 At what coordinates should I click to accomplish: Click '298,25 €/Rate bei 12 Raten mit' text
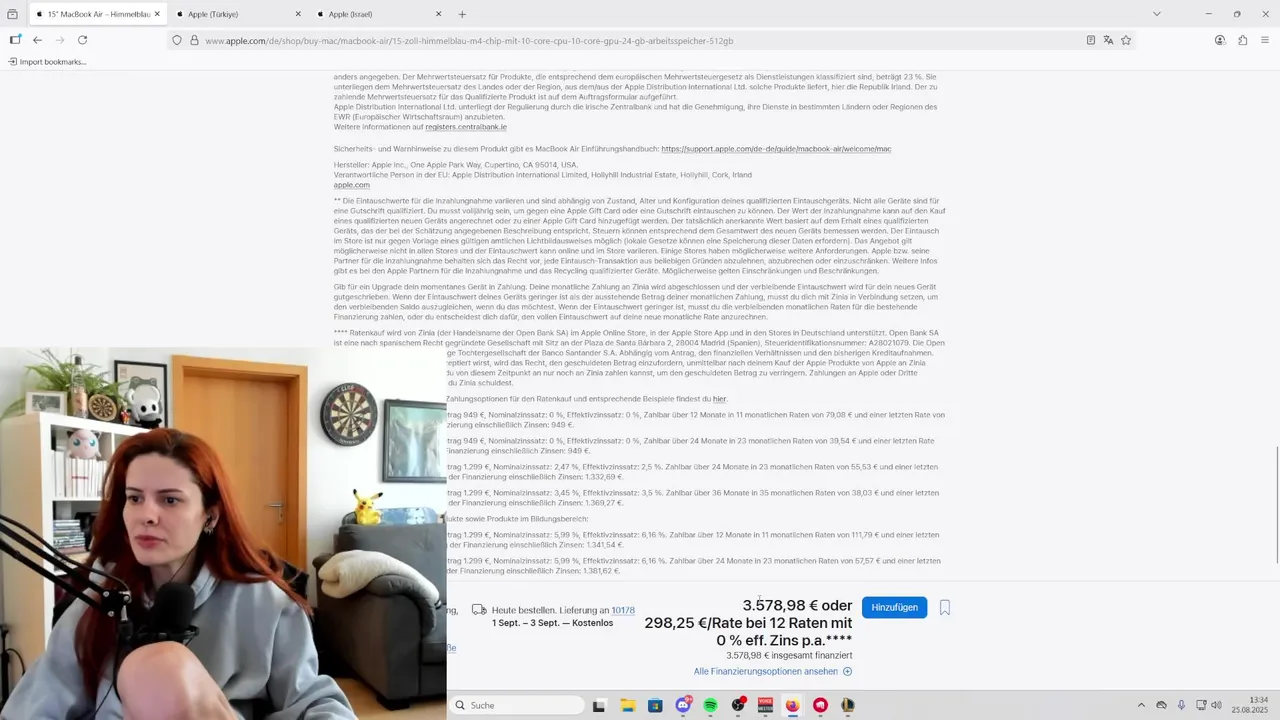point(748,623)
